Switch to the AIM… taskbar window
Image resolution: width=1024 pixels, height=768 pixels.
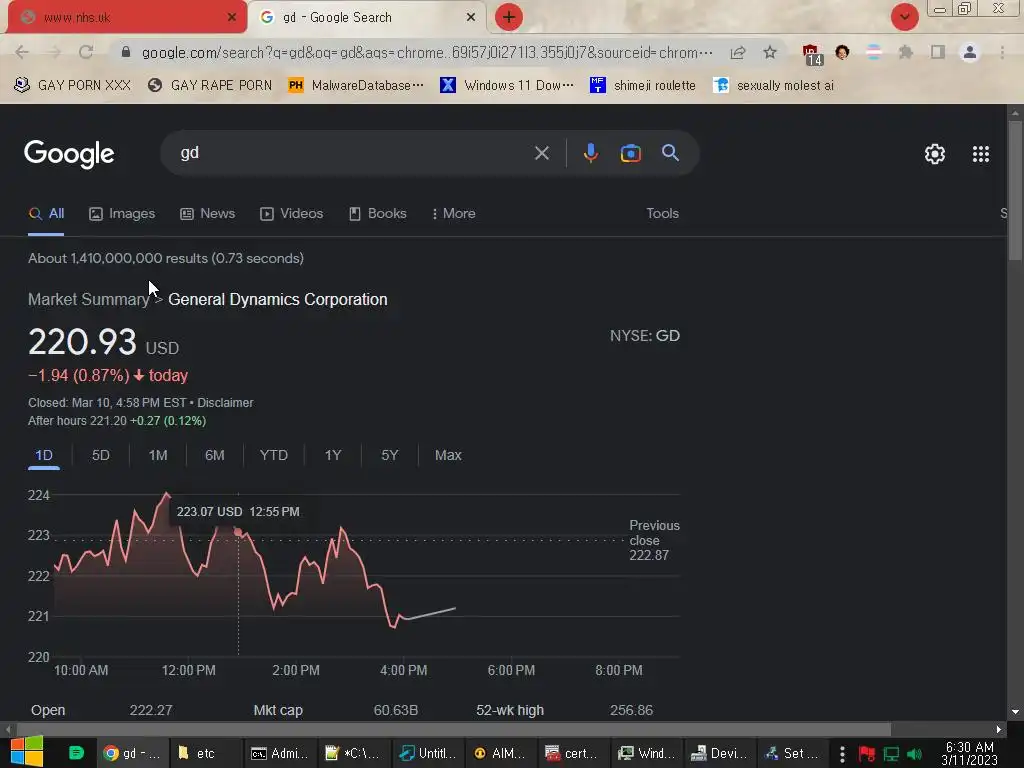pyautogui.click(x=500, y=753)
